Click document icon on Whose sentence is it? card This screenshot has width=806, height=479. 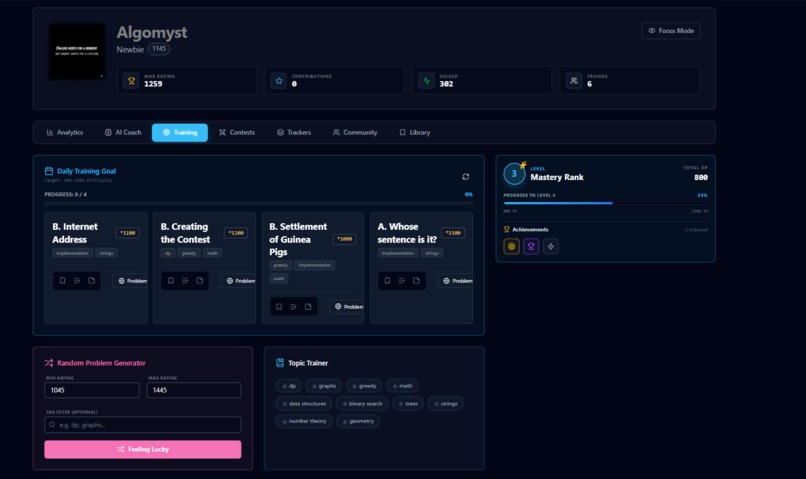416,281
